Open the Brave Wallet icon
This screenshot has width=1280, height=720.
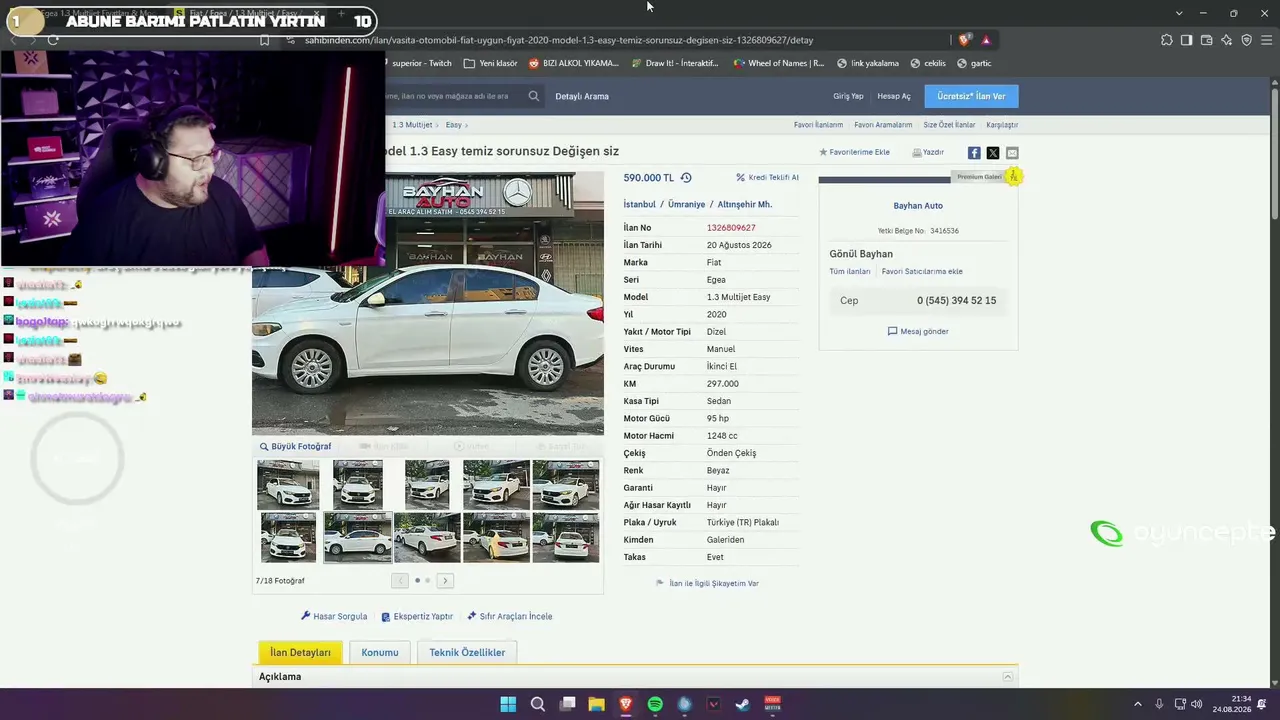click(1206, 40)
